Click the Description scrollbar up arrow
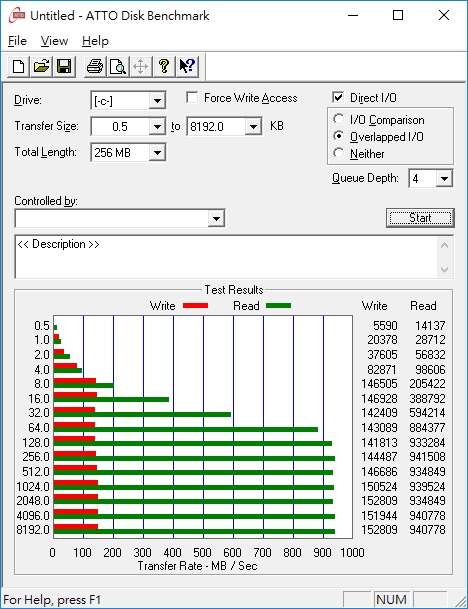The height and width of the screenshot is (609, 468). [445, 245]
